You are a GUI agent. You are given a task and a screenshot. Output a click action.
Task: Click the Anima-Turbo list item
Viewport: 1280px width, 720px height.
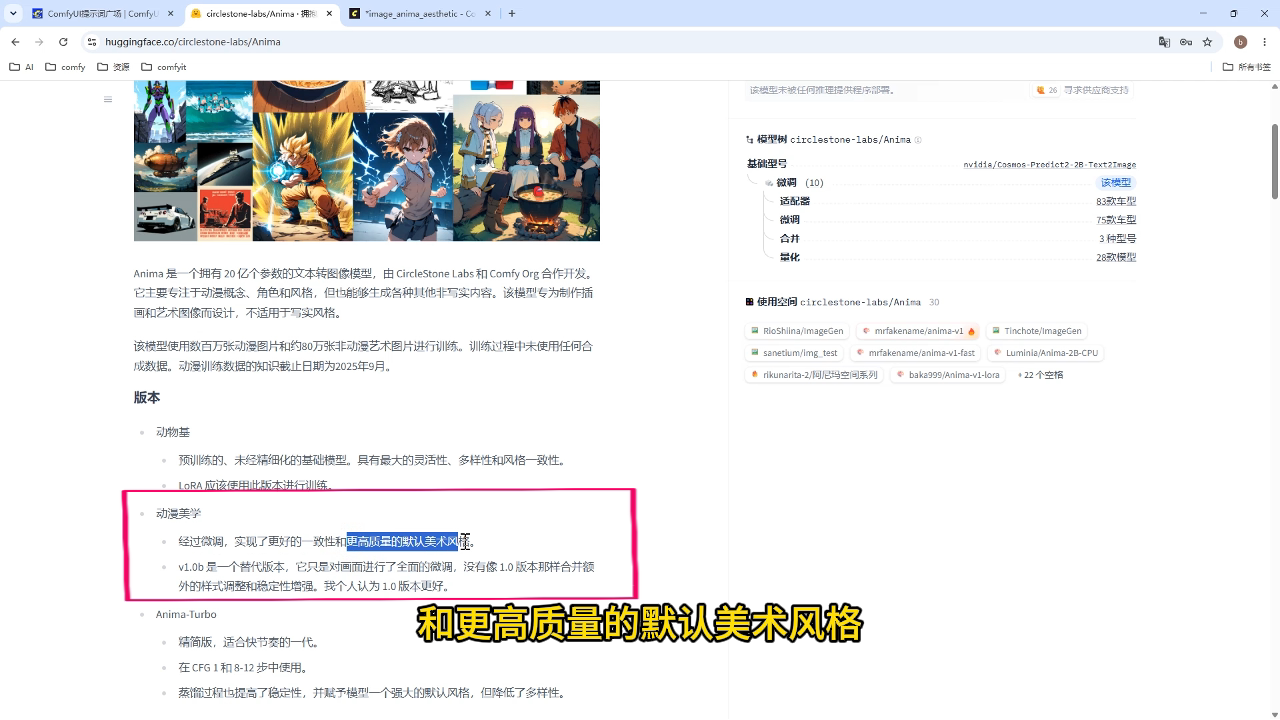pos(186,614)
